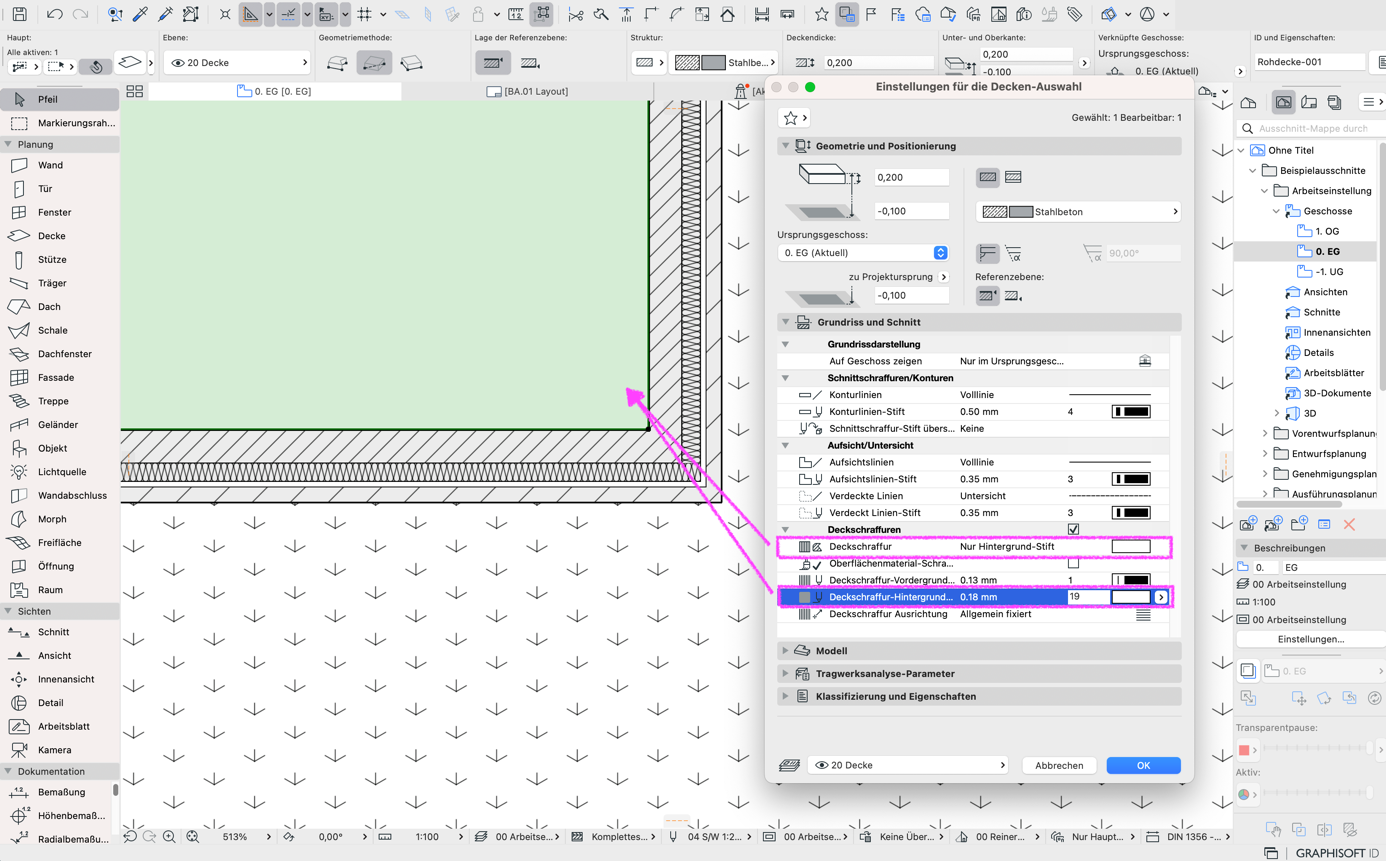Screen dimensions: 1386x861
Task: Expand the Modell section
Action: click(x=786, y=651)
